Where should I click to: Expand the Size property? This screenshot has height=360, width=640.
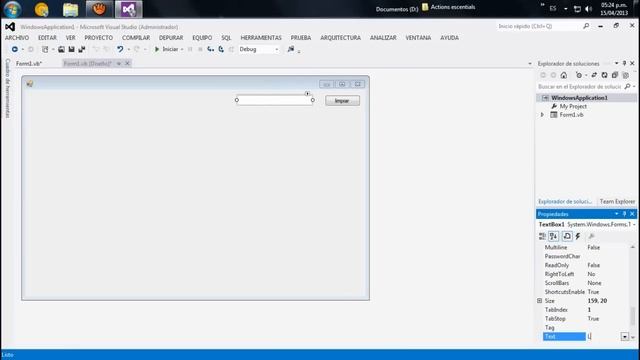click(540, 301)
